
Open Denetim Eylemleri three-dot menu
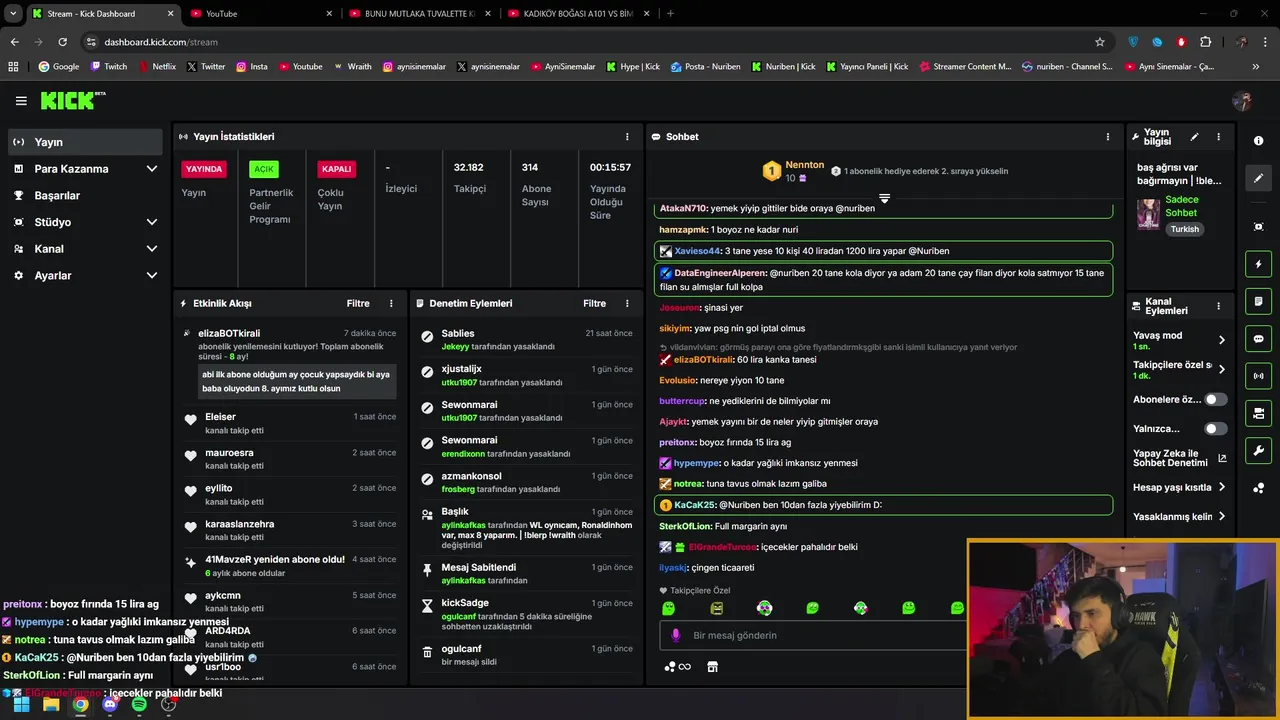[627, 303]
